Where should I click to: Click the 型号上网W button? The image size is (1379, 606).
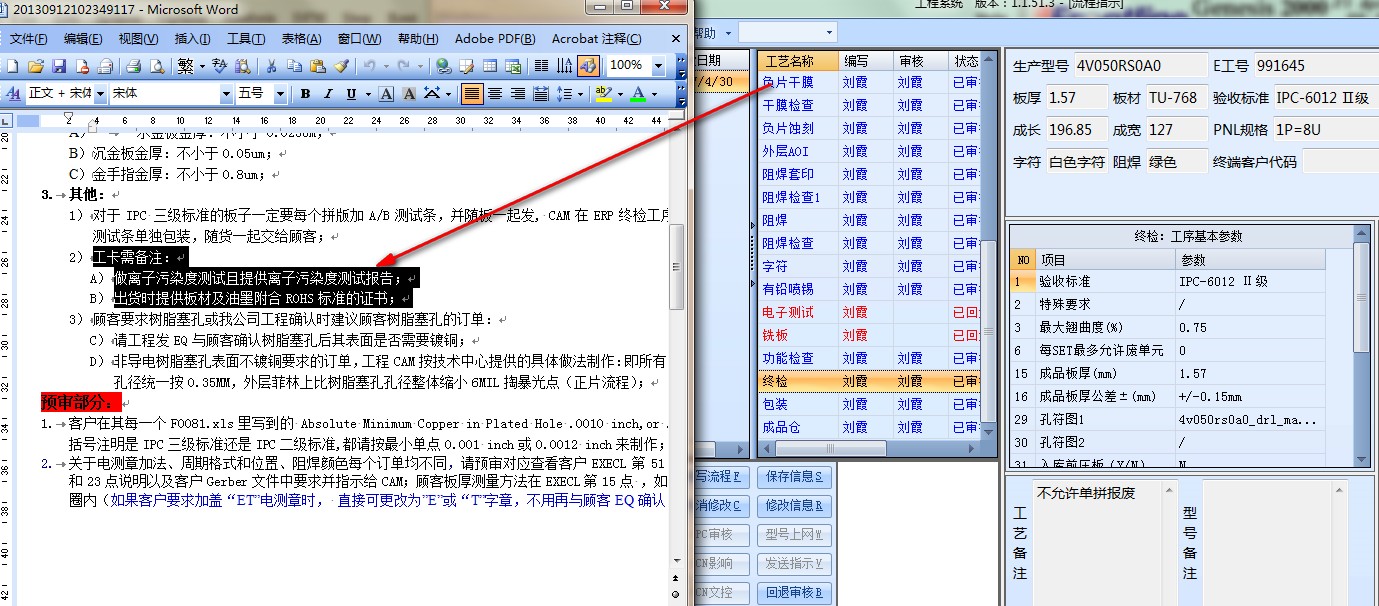coord(795,534)
